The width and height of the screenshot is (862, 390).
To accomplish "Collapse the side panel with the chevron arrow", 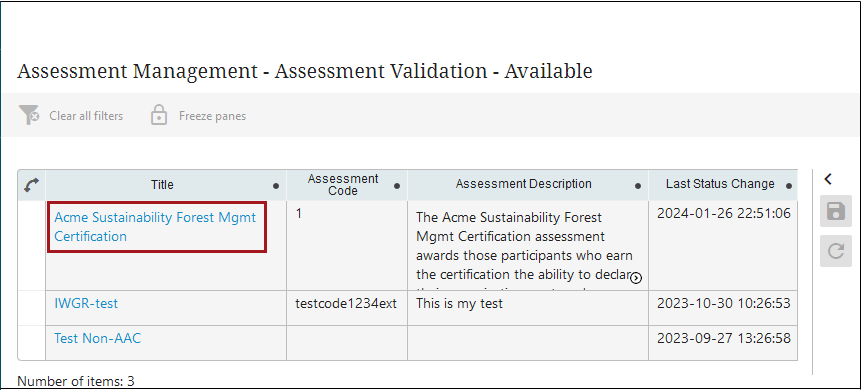I will 828,179.
